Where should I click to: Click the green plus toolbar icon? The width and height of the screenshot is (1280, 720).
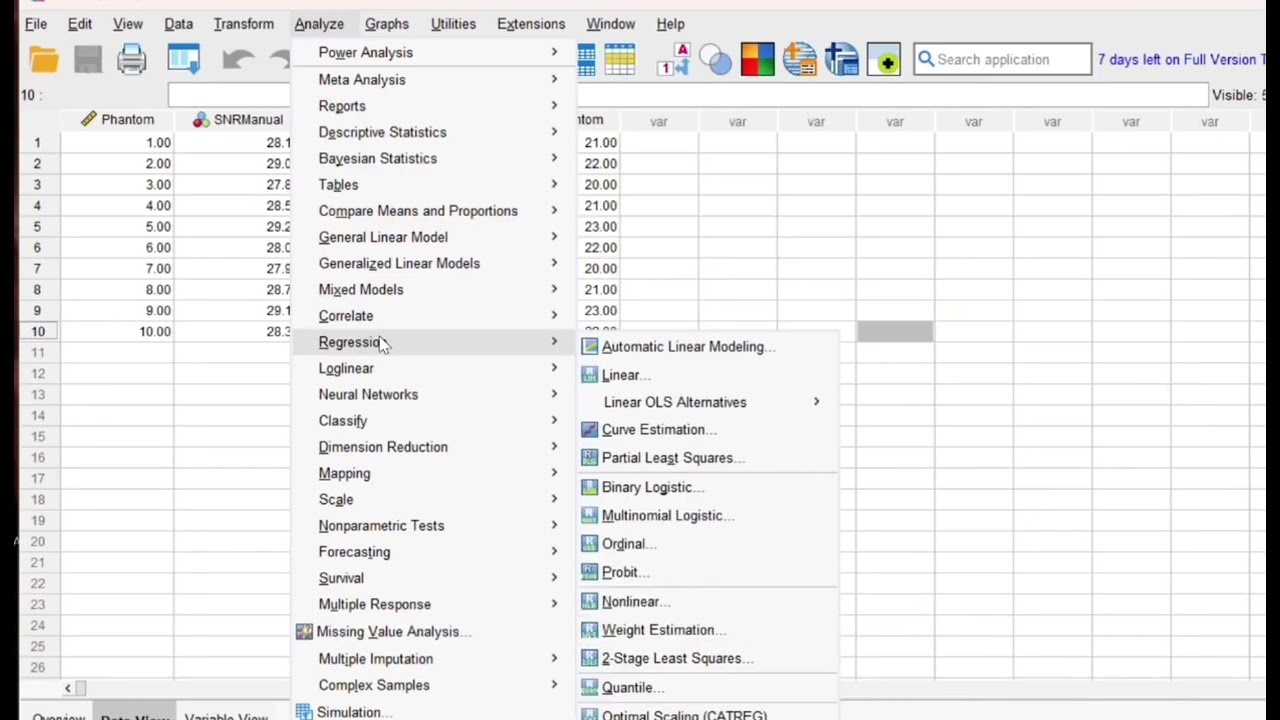(886, 60)
